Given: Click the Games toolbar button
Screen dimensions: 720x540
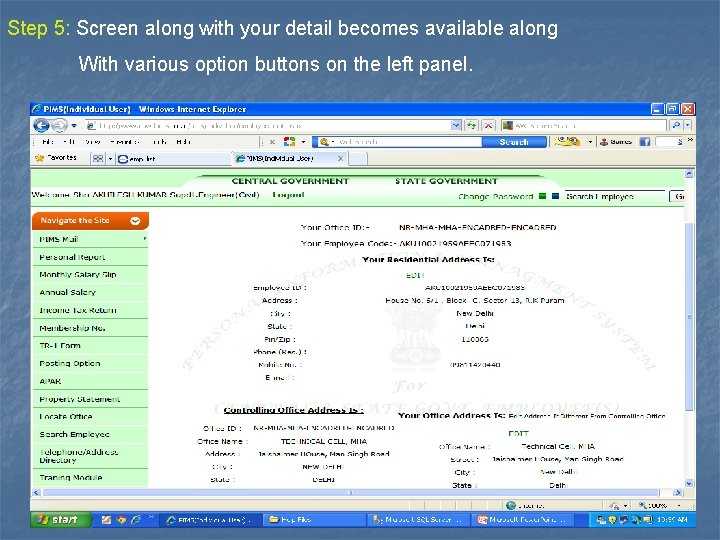Looking at the screenshot, I should pos(616,142).
